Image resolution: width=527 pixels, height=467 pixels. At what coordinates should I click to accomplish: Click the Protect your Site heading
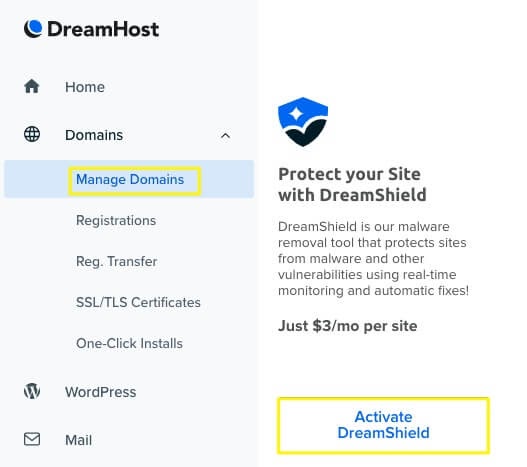[352, 185]
